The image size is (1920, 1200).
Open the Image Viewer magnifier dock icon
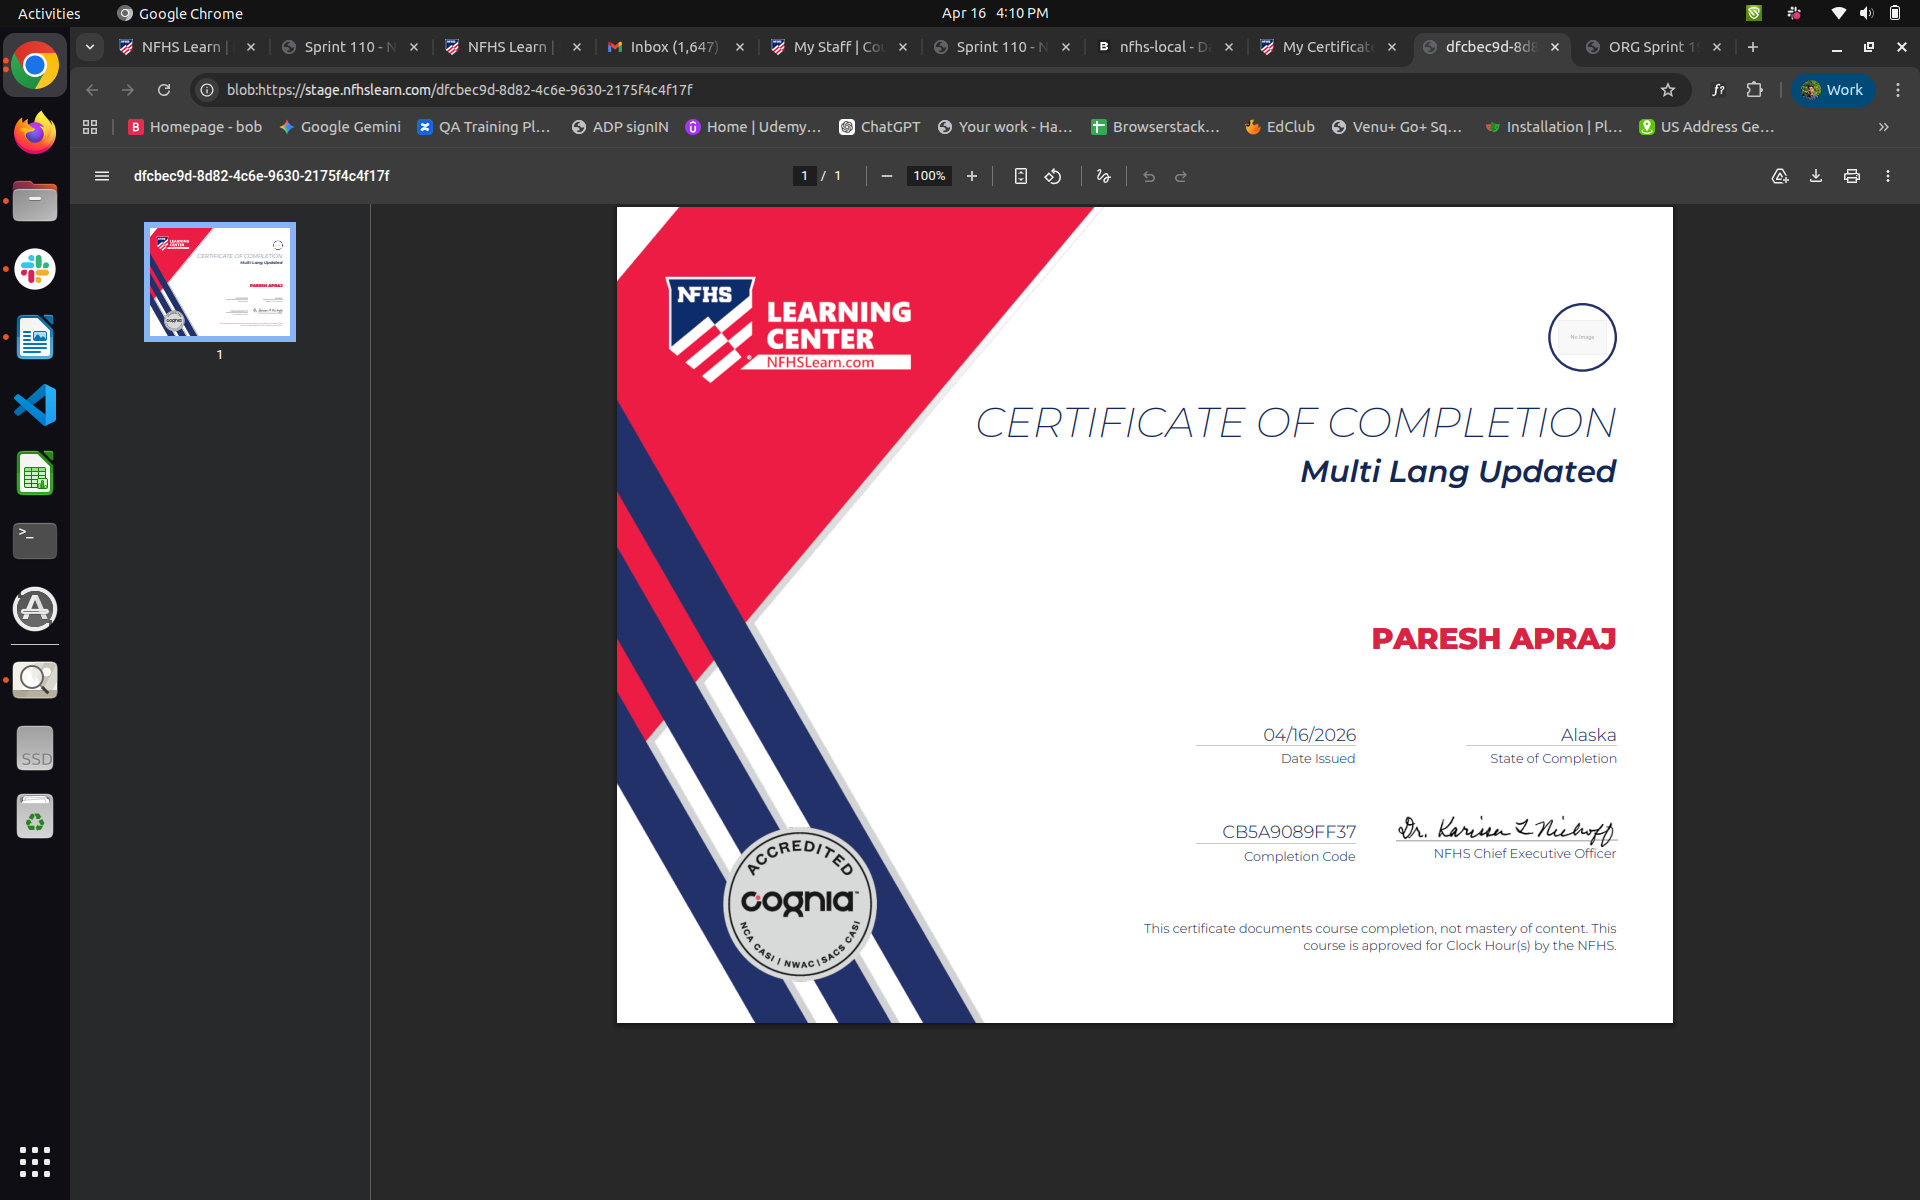point(35,680)
